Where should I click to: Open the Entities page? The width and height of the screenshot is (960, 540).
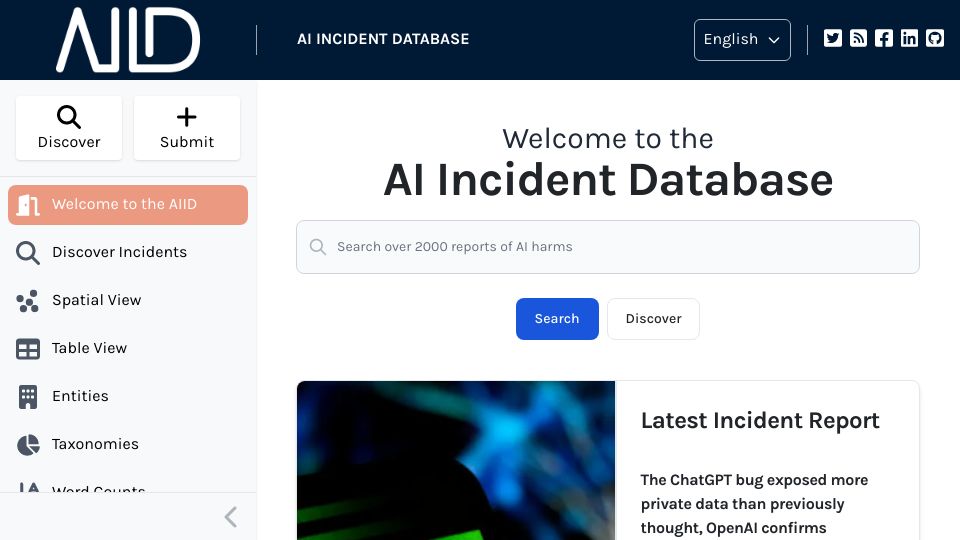(x=128, y=397)
